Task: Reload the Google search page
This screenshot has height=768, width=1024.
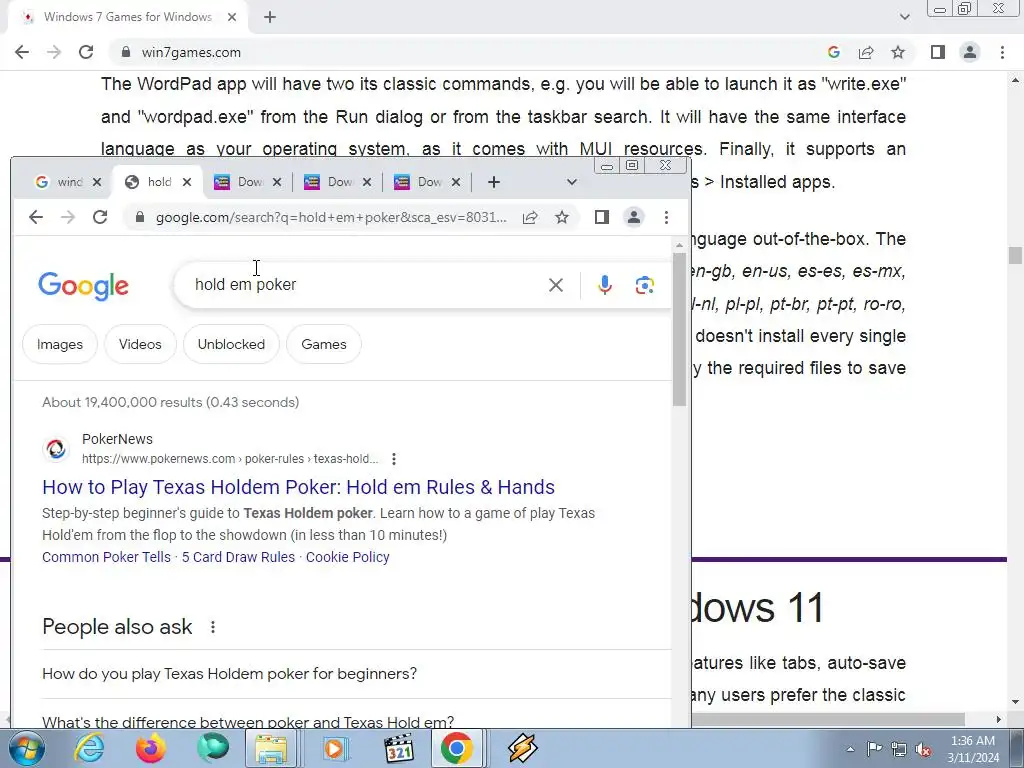Action: (x=100, y=217)
